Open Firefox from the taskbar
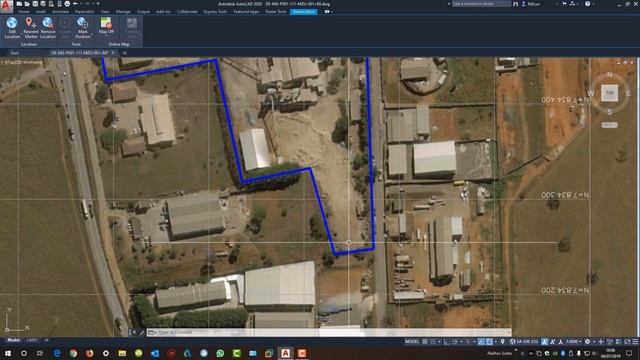The height and width of the screenshot is (360, 640). pyautogui.click(x=89, y=353)
